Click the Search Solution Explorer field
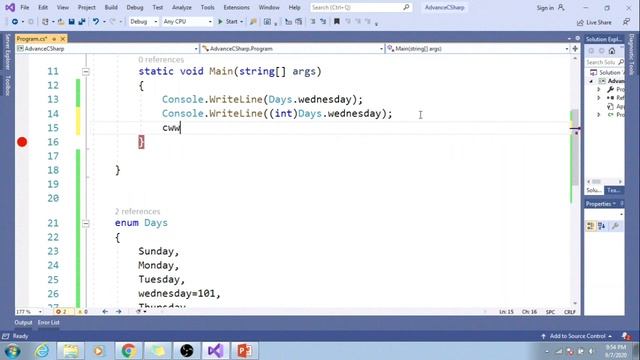This screenshot has width=640, height=360. (x=604, y=62)
